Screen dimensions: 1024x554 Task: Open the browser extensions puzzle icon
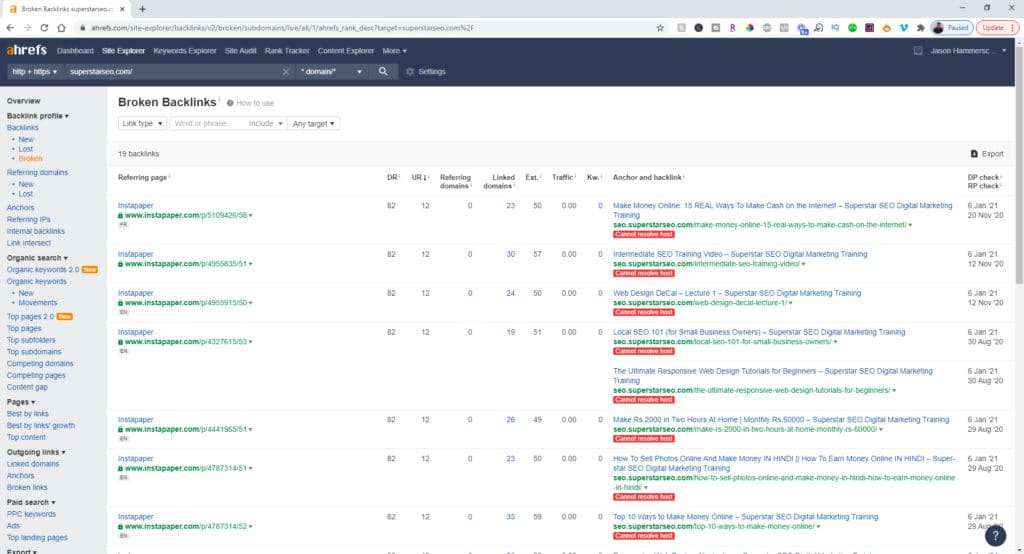pos(921,28)
